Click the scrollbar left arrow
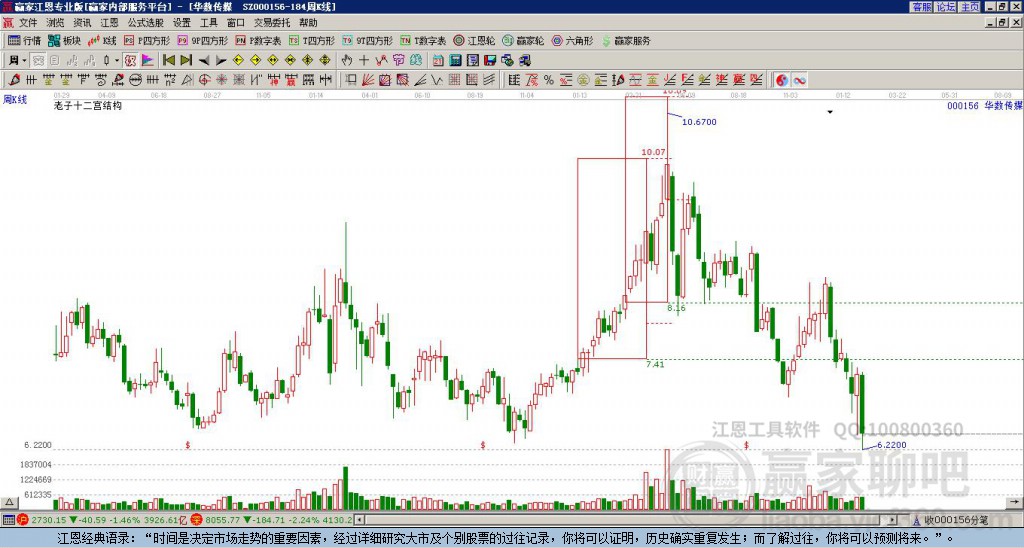1024x548 pixels. [x=359, y=520]
